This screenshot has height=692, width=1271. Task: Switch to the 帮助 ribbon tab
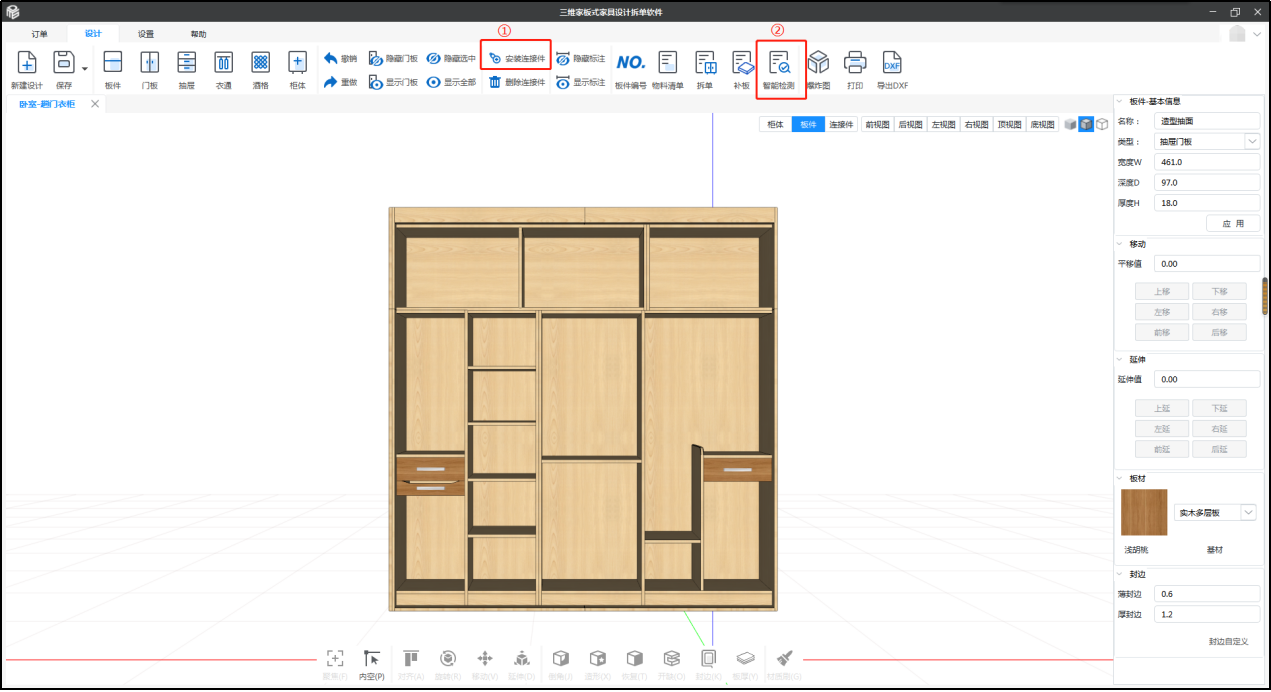pyautogui.click(x=199, y=33)
